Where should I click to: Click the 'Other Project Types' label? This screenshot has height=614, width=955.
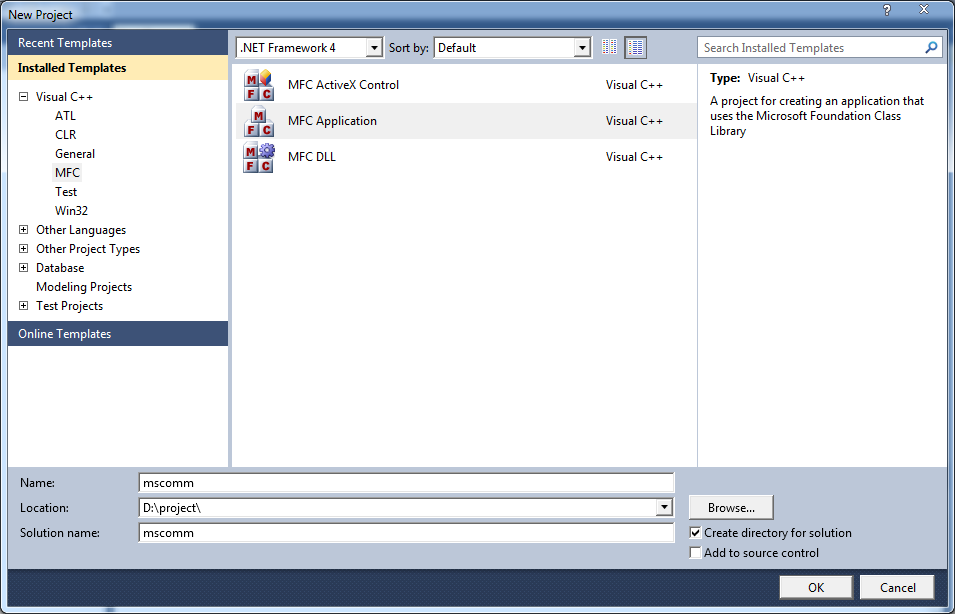[88, 249]
